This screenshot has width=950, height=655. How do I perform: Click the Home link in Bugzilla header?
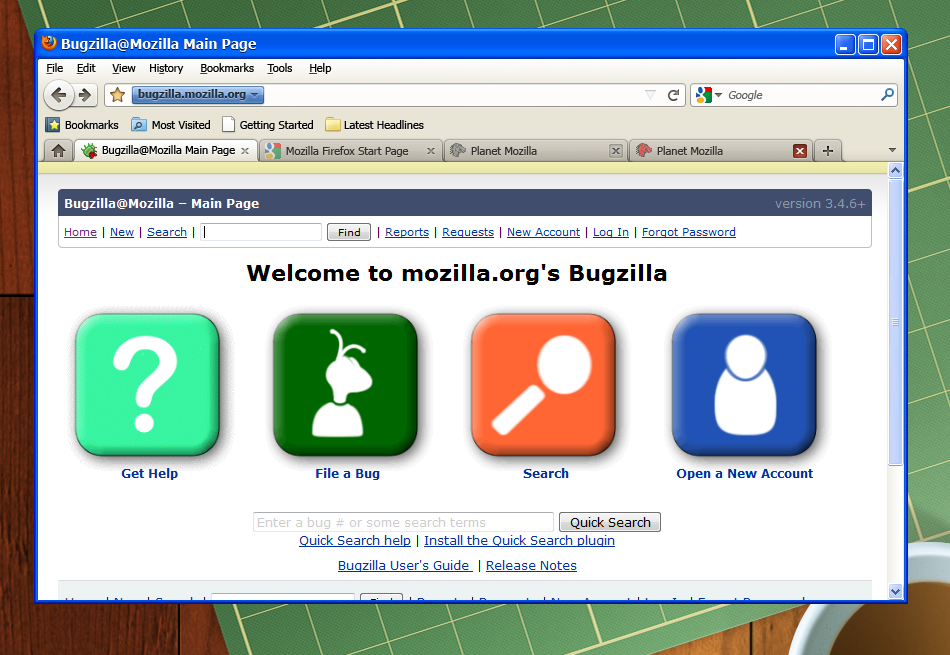tap(81, 232)
